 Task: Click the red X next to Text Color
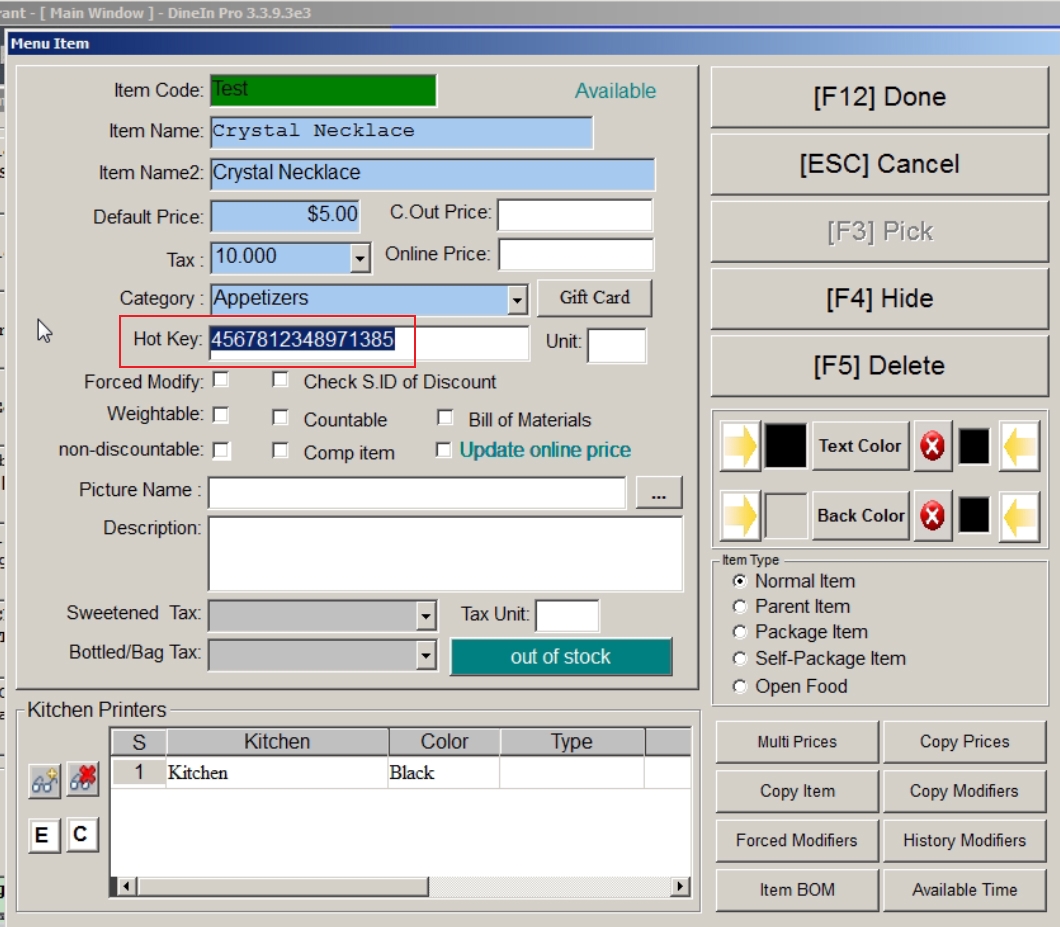tap(932, 446)
